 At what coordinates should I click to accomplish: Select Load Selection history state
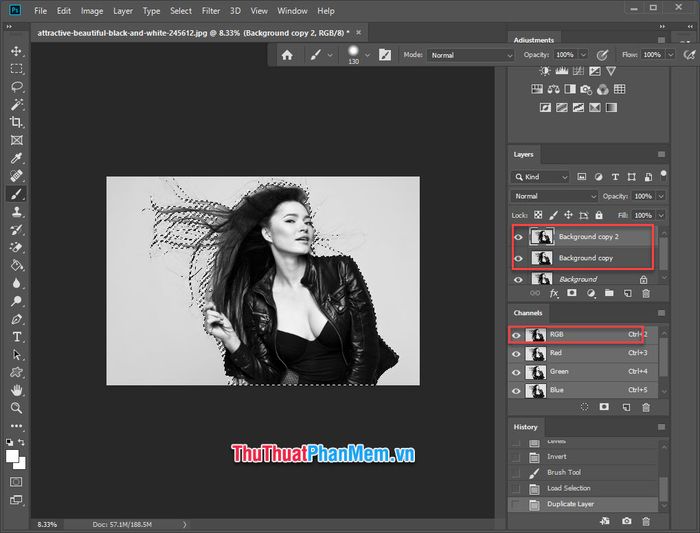click(x=583, y=488)
